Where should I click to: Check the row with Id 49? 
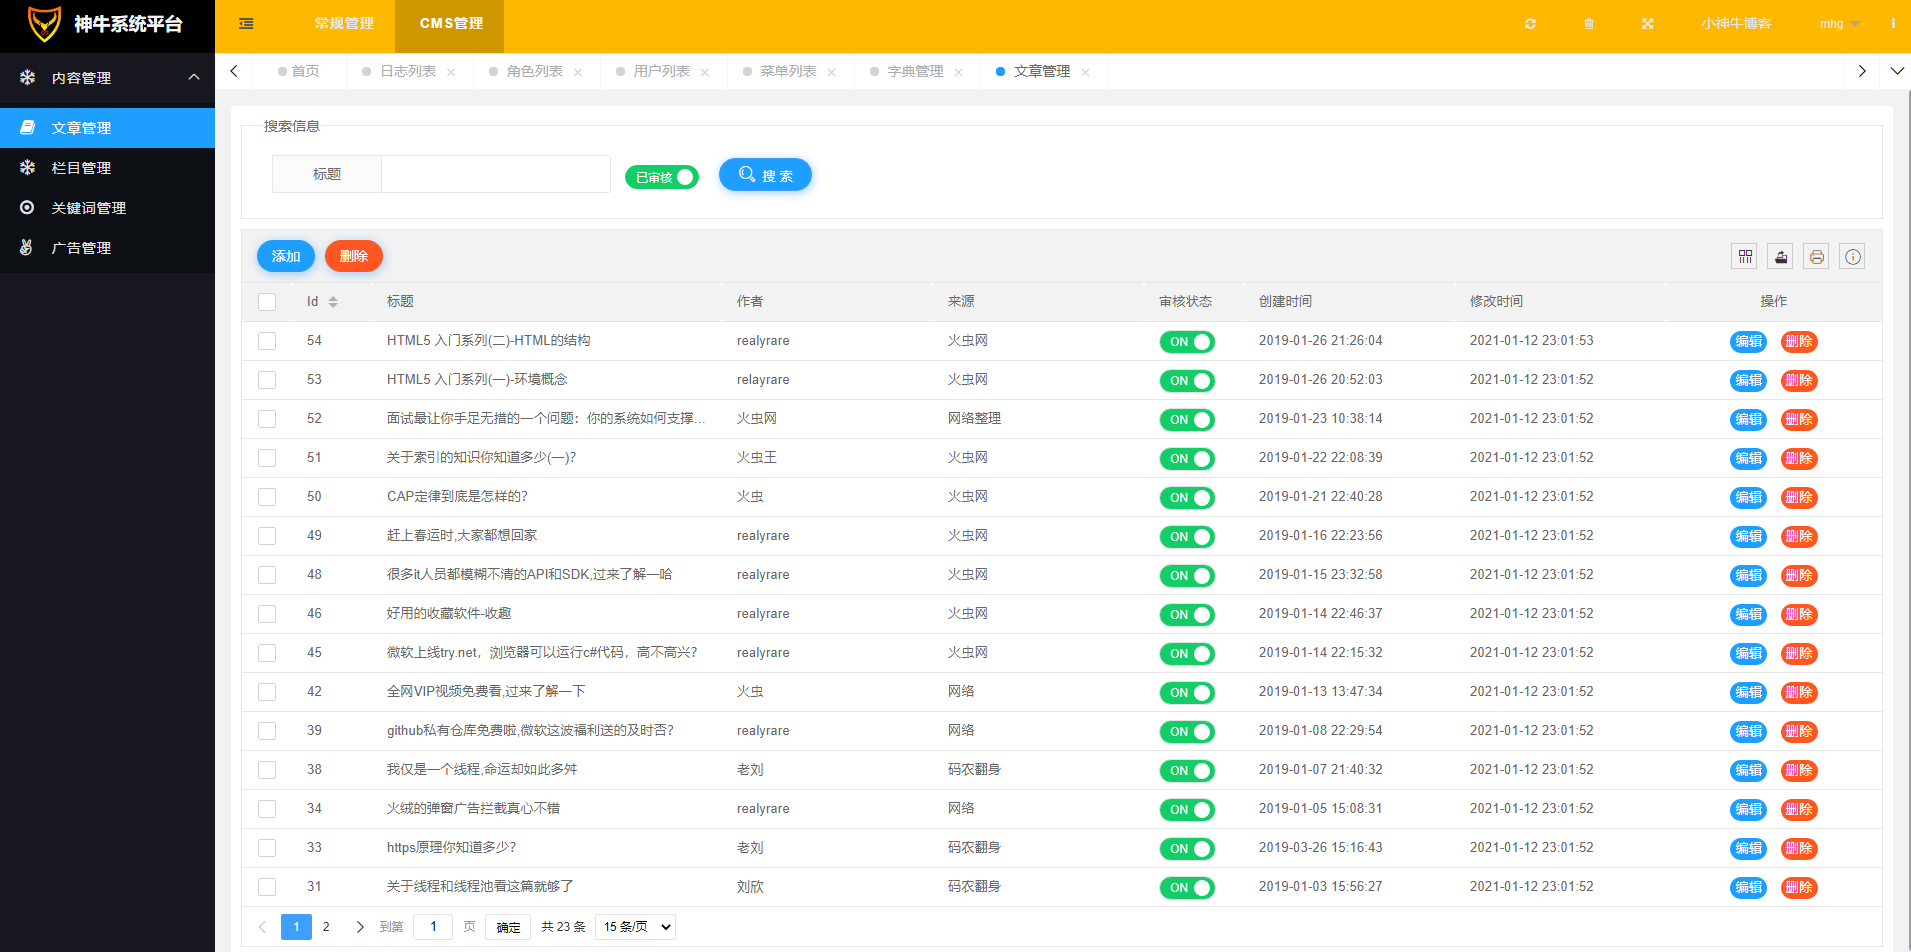tap(267, 536)
